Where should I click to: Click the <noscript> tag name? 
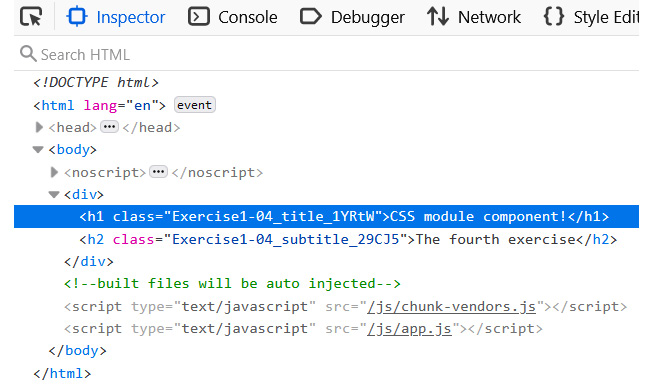(x=105, y=172)
